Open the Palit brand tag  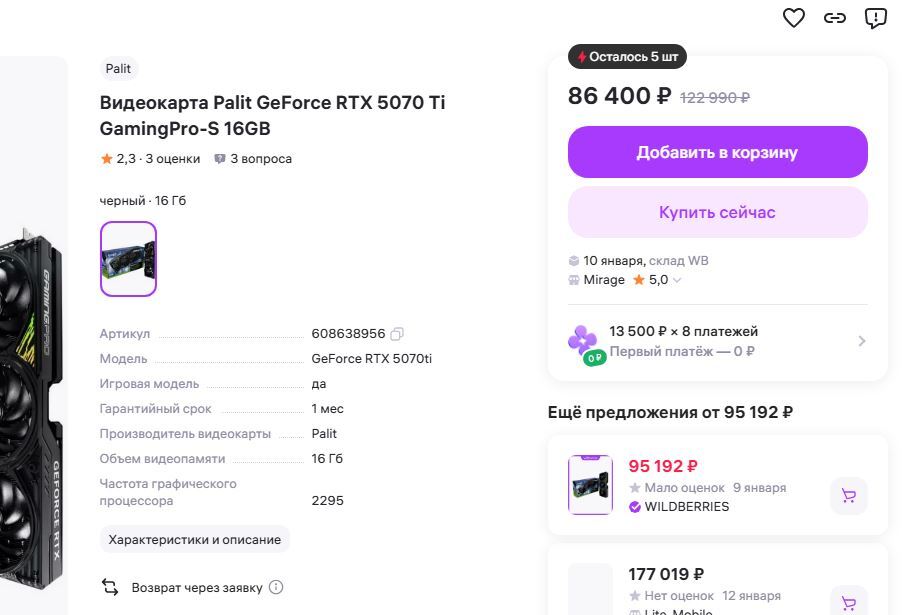(x=118, y=69)
